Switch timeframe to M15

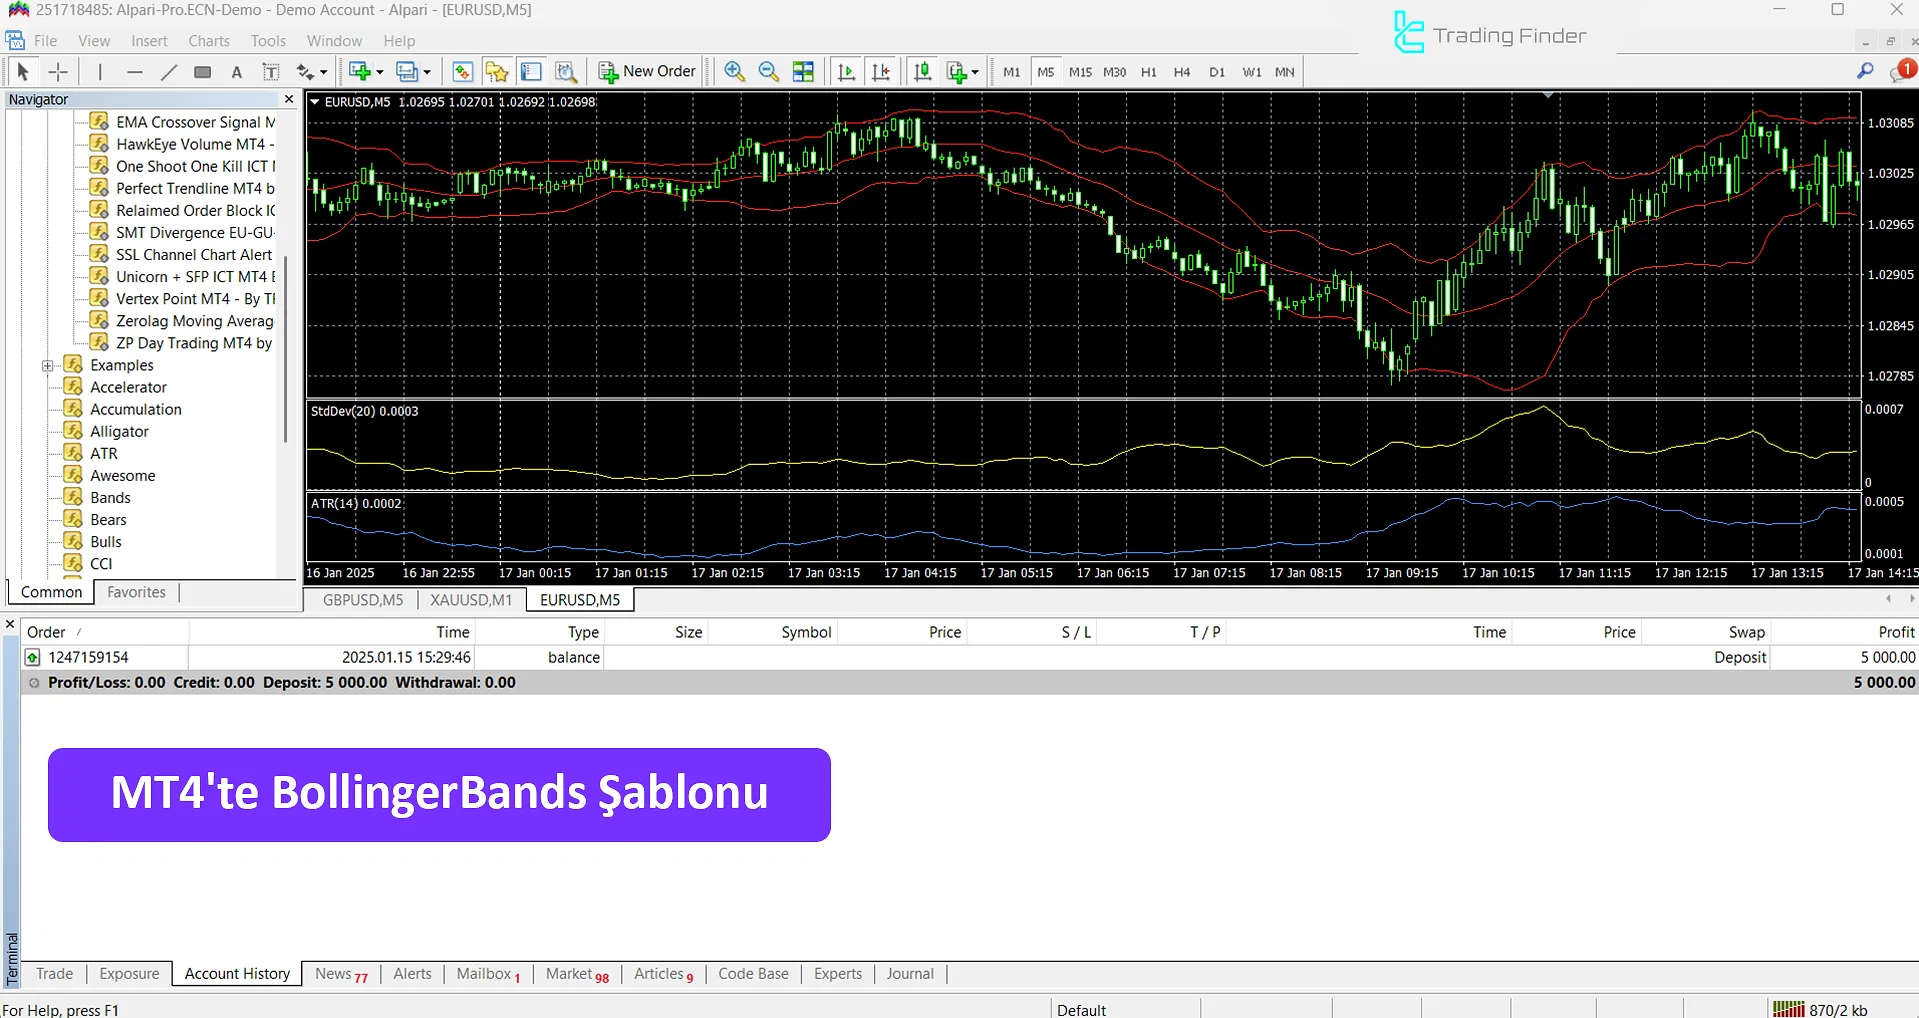click(x=1080, y=72)
